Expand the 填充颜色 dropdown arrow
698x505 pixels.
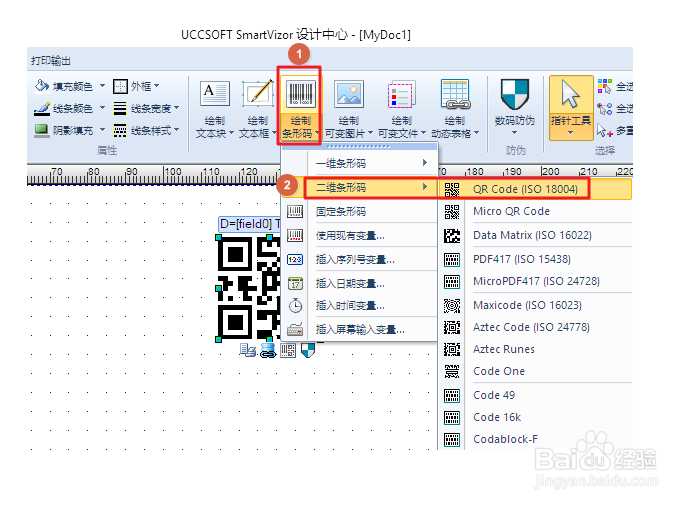[102, 86]
